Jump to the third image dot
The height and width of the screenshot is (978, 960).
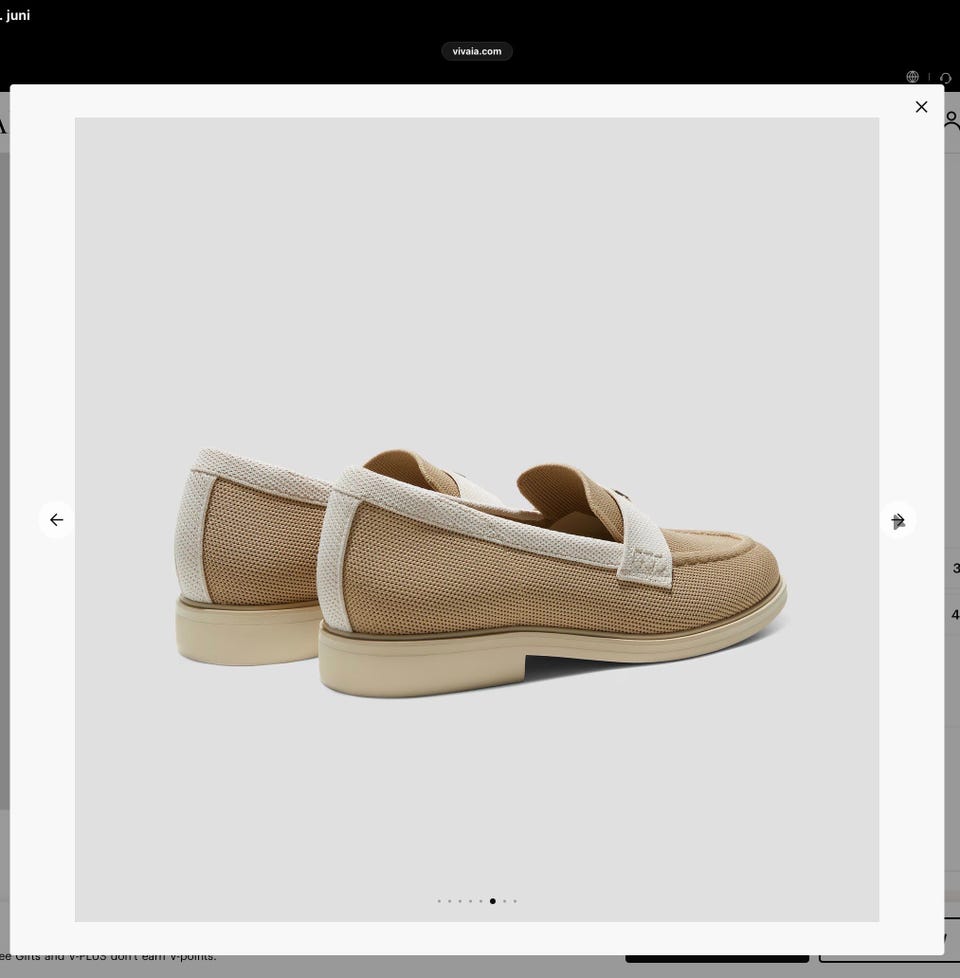pos(460,901)
